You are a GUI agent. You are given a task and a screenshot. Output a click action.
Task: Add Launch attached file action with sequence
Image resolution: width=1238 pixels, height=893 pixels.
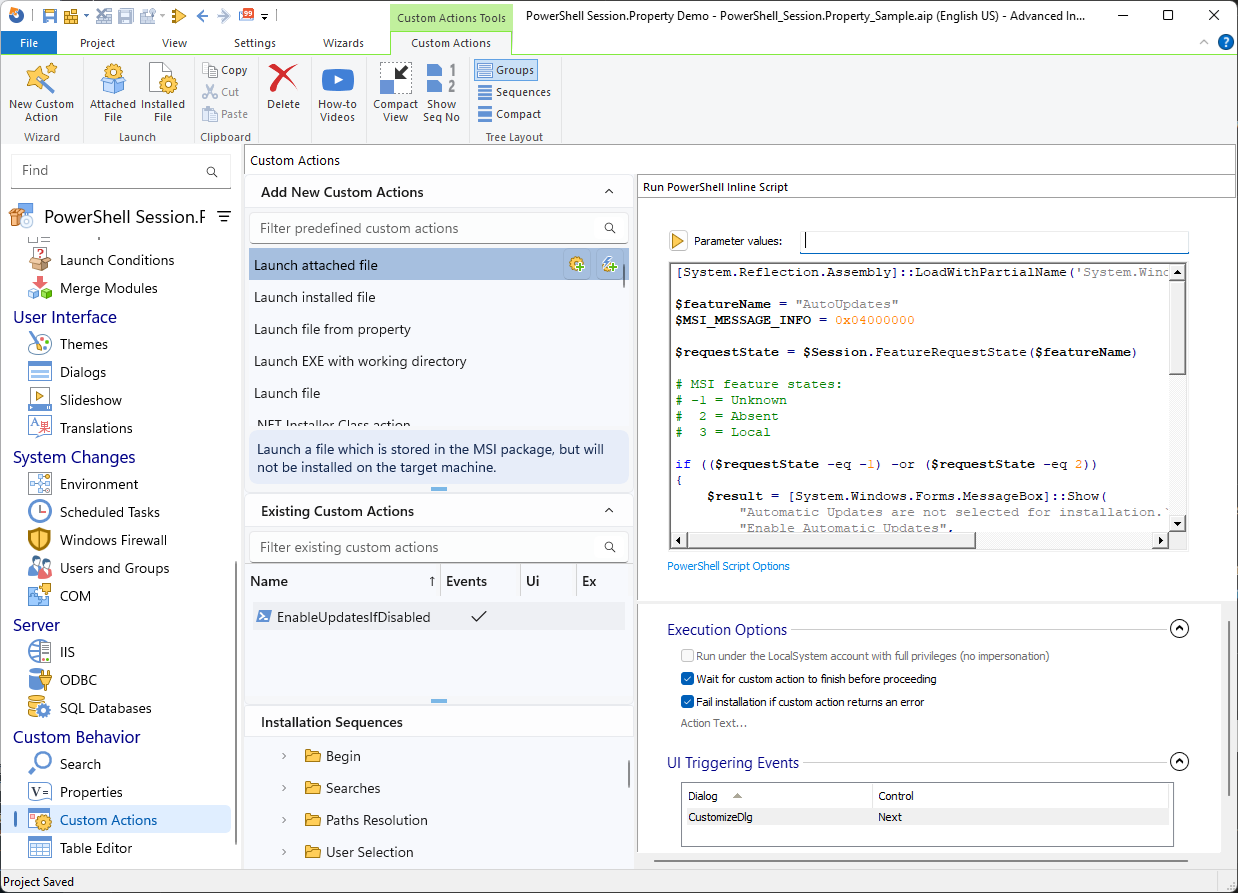point(577,265)
